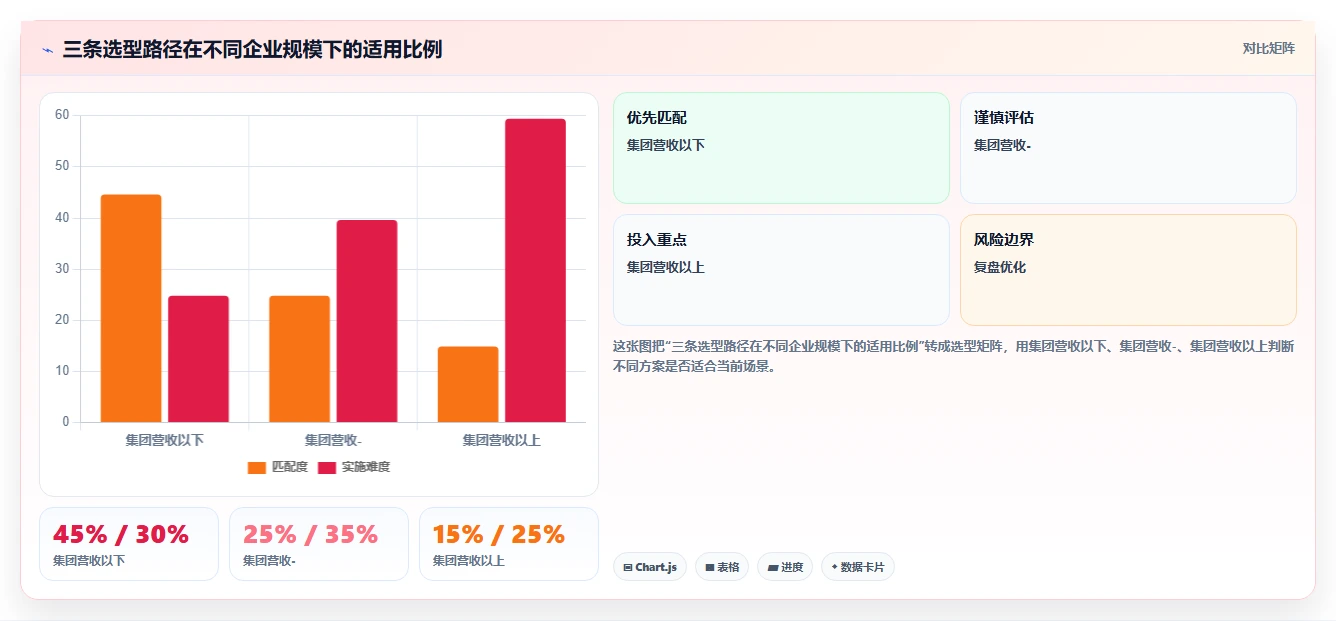The height and width of the screenshot is (621, 1336).
Task: Click y-axis value 60
Action: (62, 115)
